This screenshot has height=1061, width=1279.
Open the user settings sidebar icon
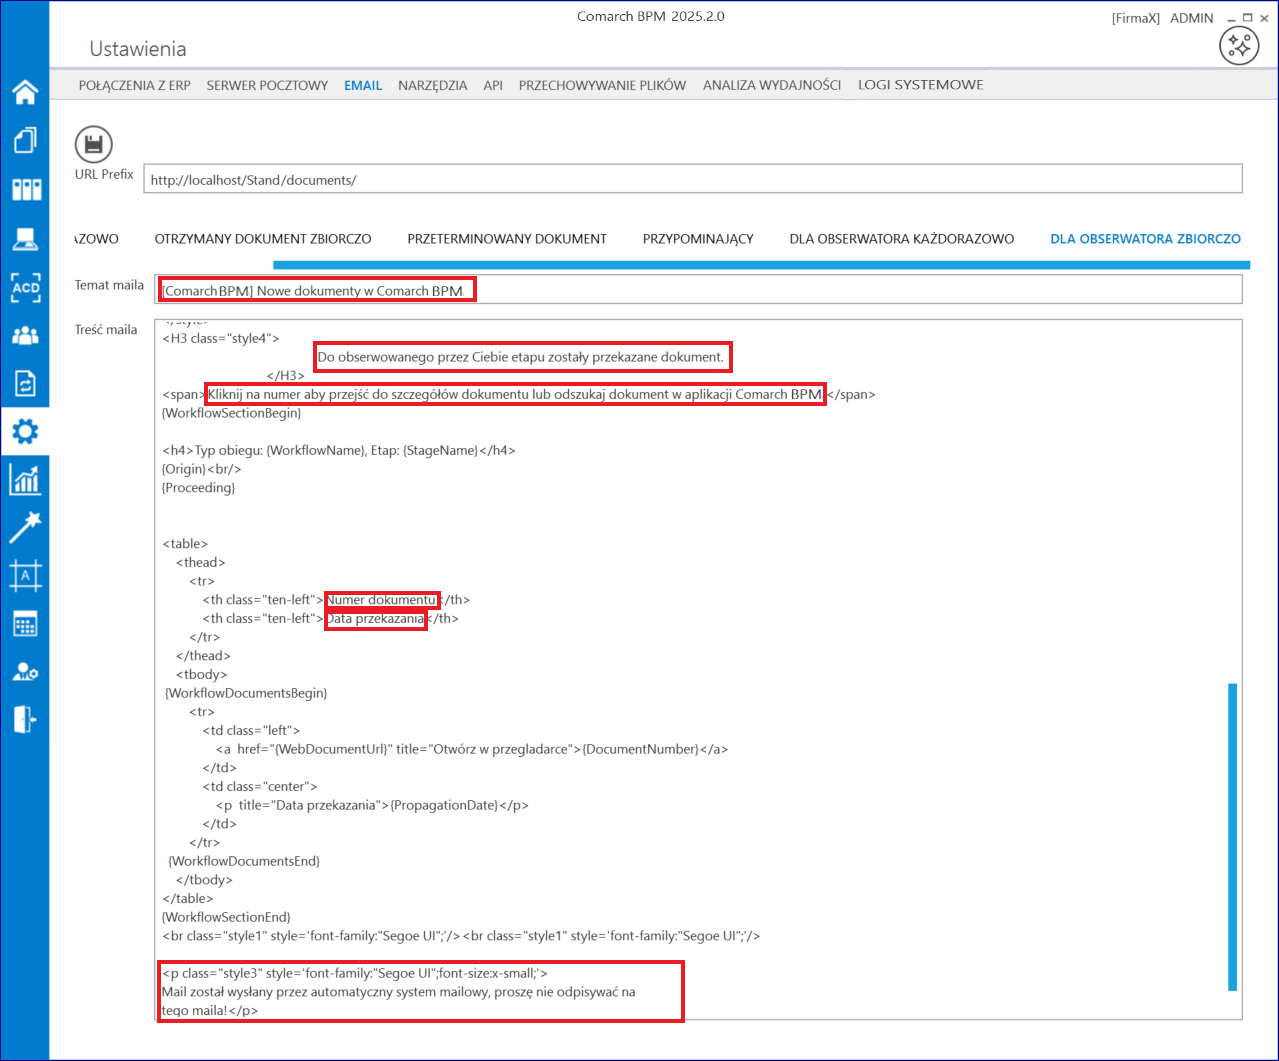[25, 672]
